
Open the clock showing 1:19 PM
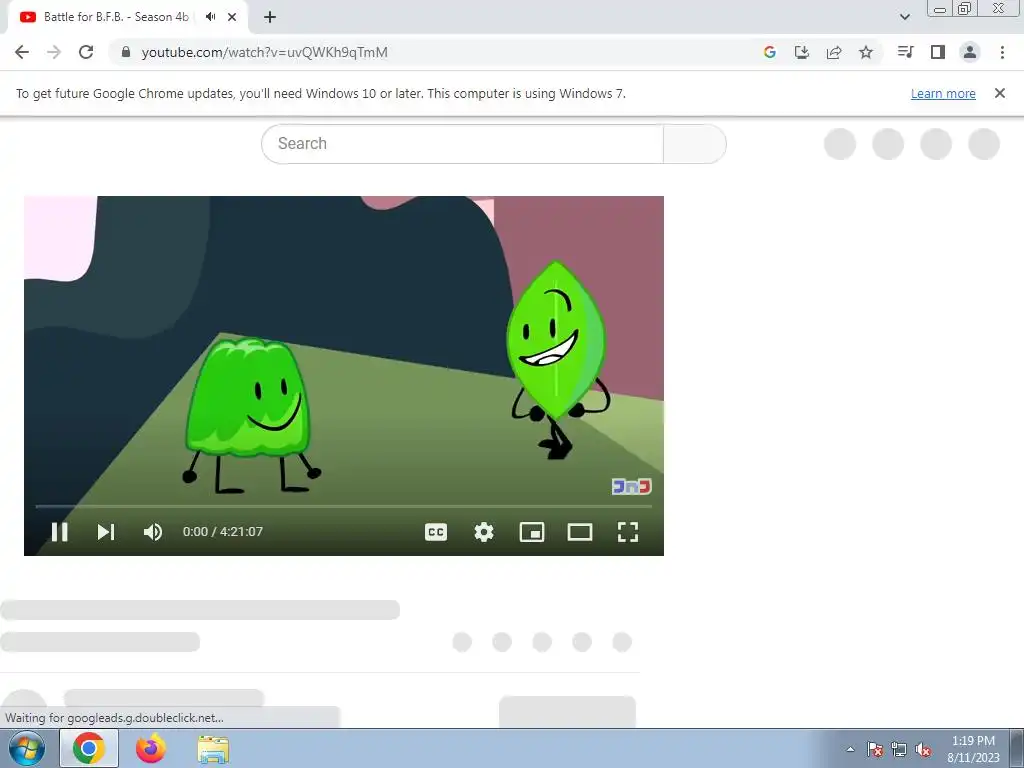point(973,749)
